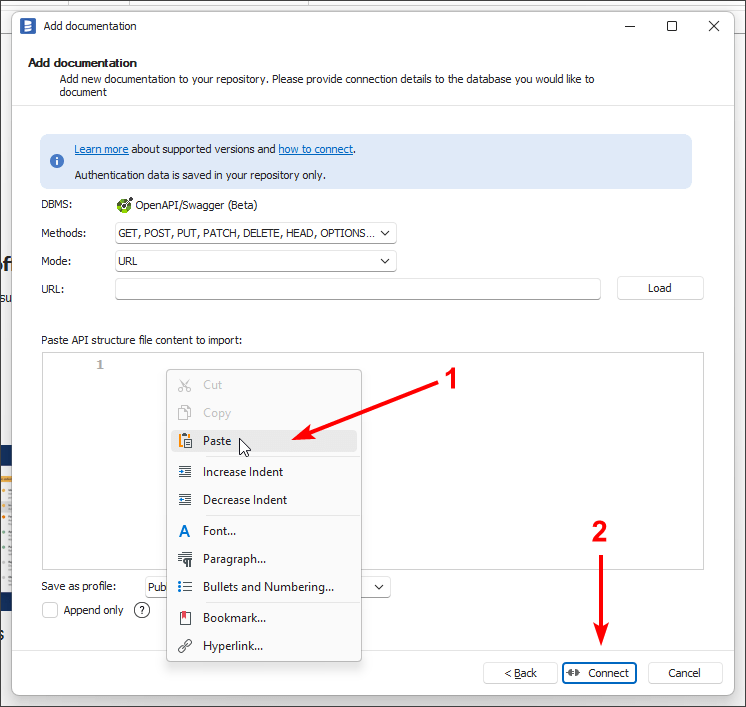Click the Decrease Indent icon

point(185,500)
